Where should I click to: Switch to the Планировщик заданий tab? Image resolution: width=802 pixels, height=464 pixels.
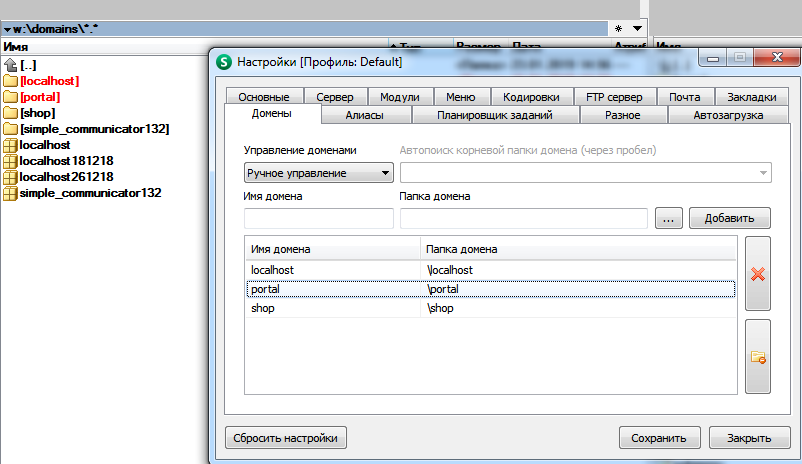(495, 115)
